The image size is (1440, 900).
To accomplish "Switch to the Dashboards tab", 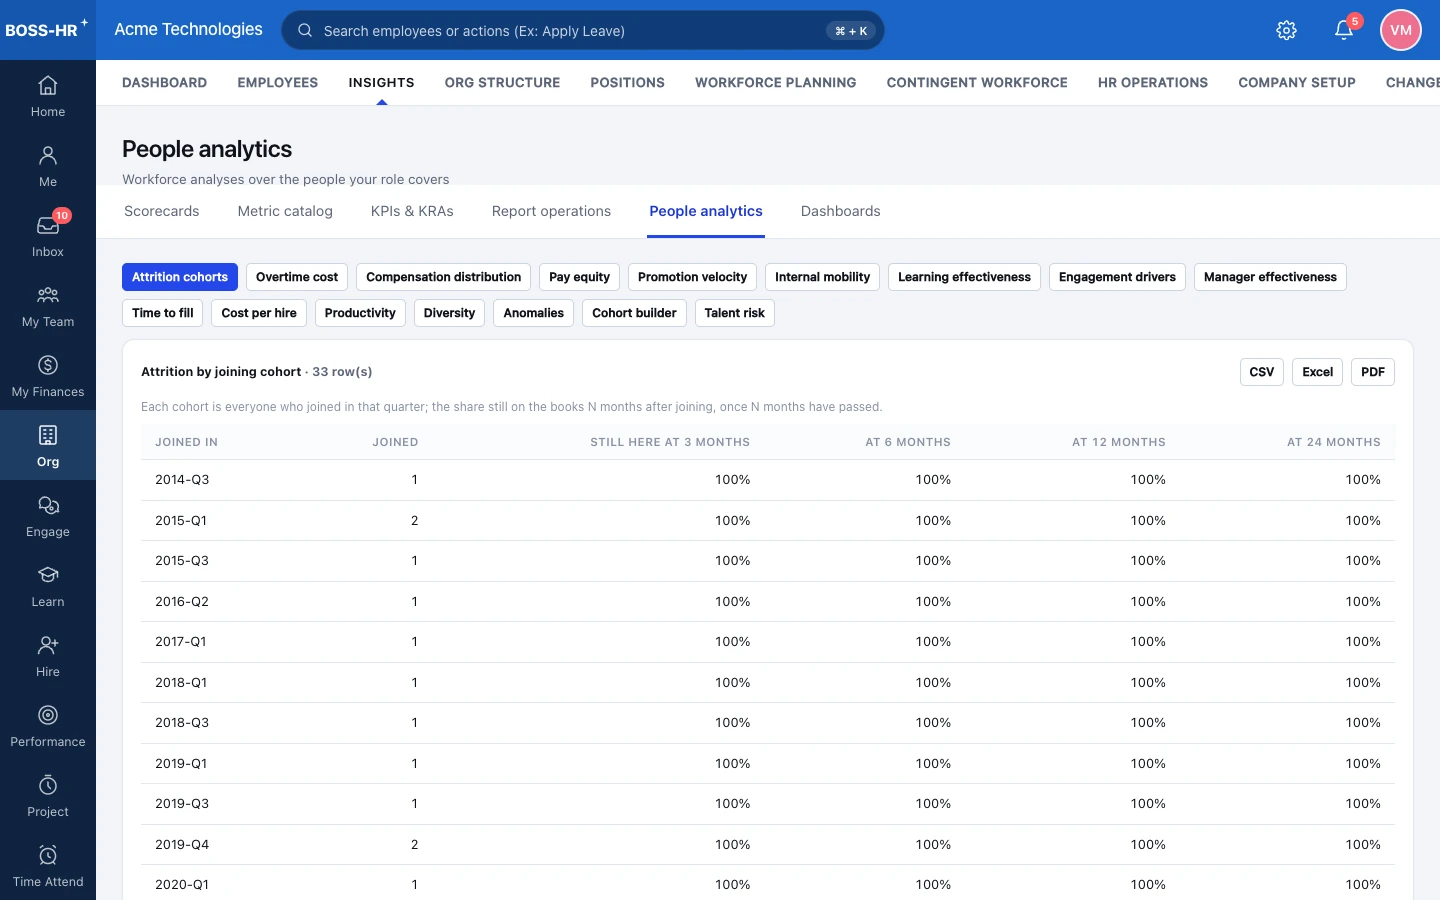I will click(x=841, y=211).
